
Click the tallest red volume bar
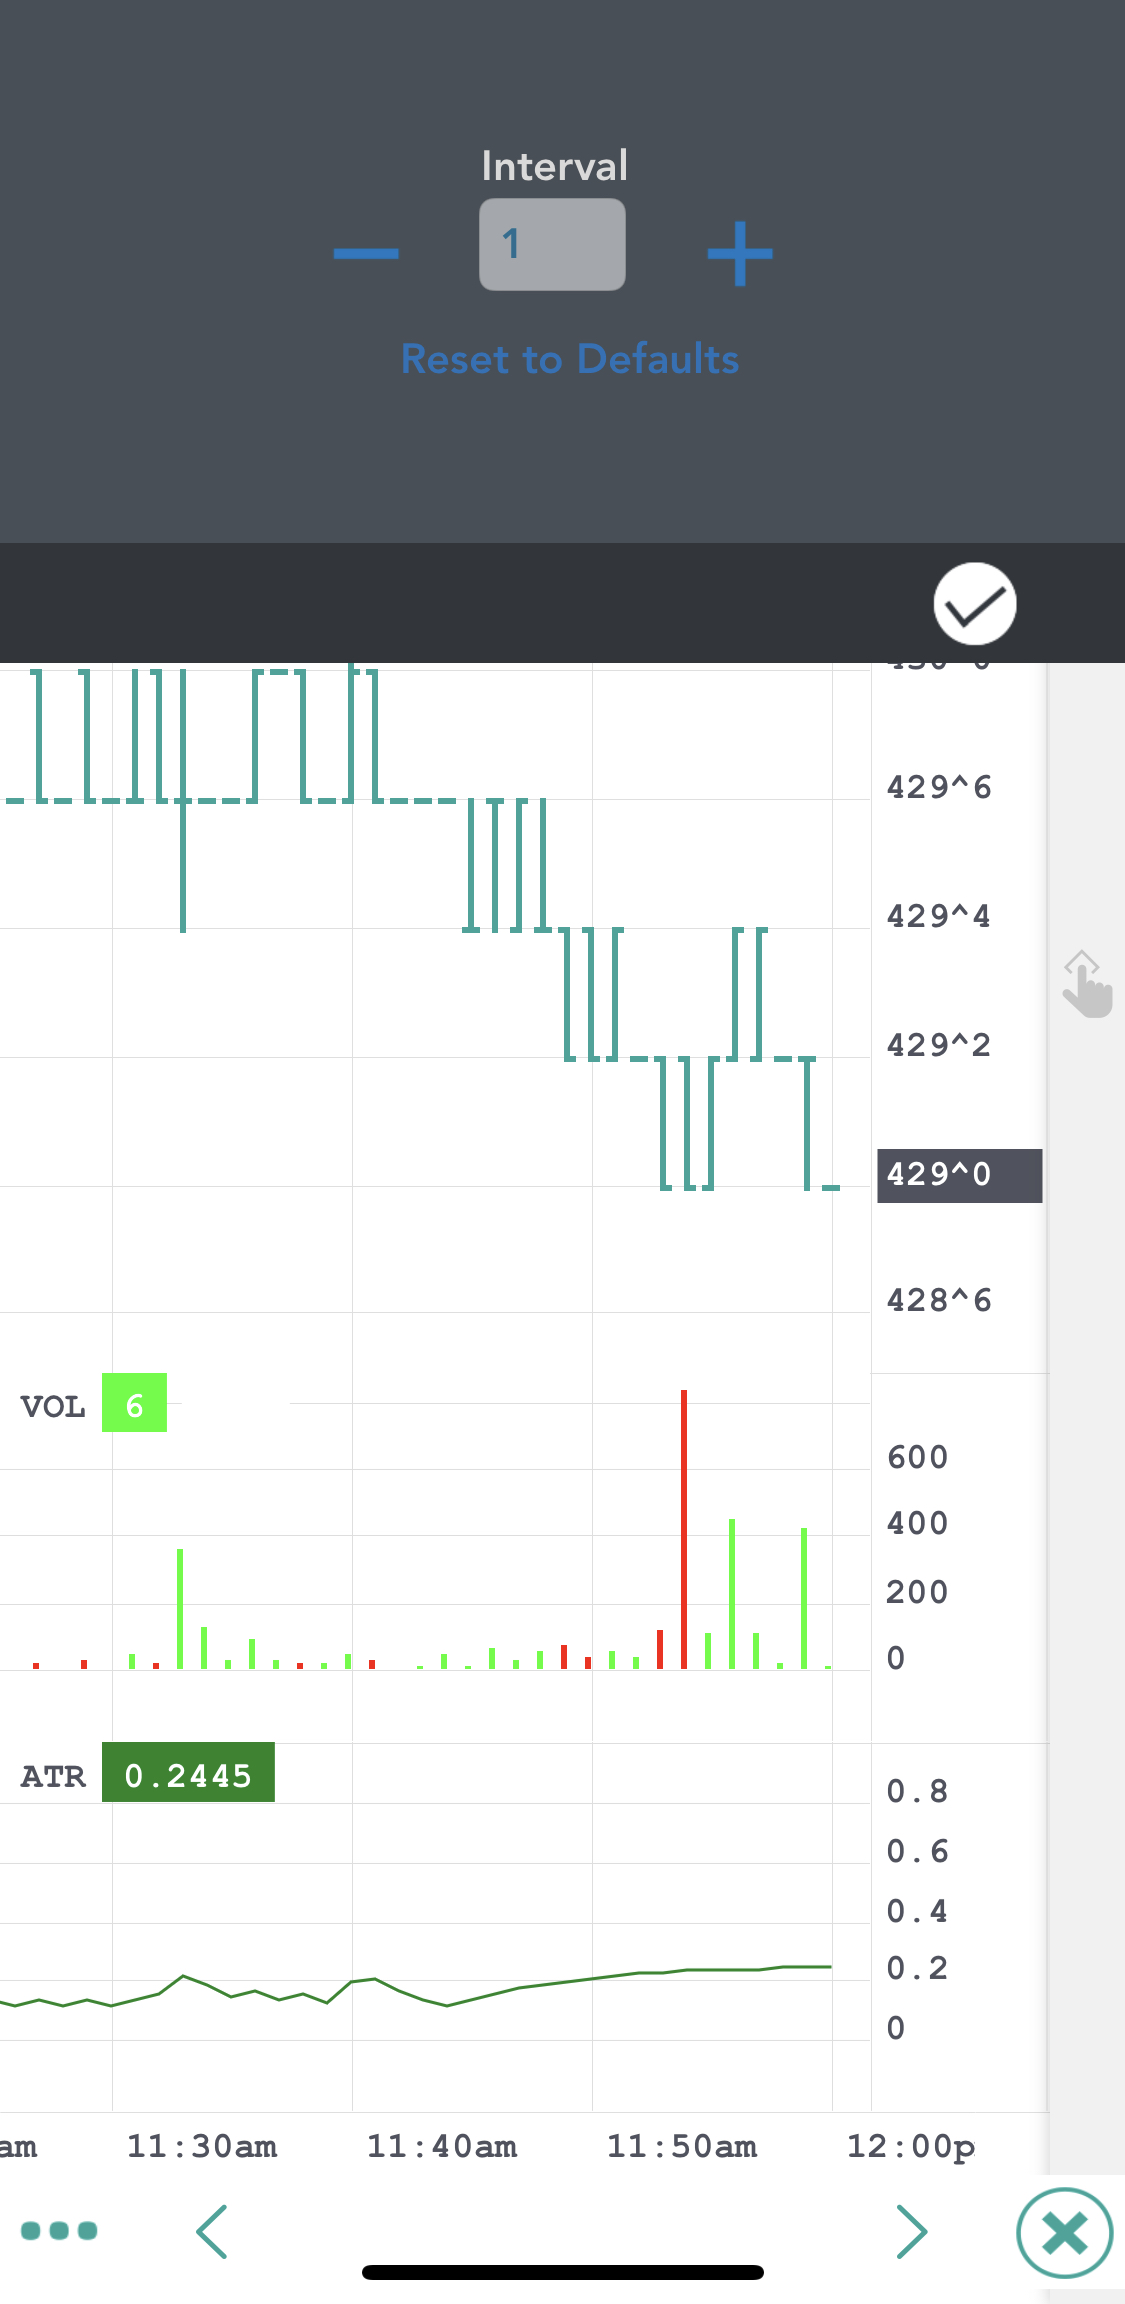coord(684,1530)
